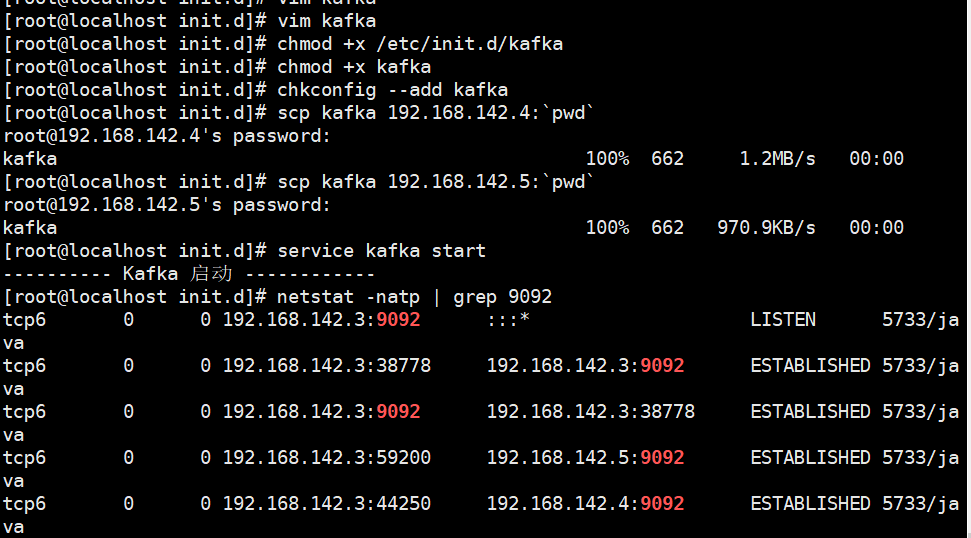Click foreign address 192.168.142.3:38778

(590, 412)
